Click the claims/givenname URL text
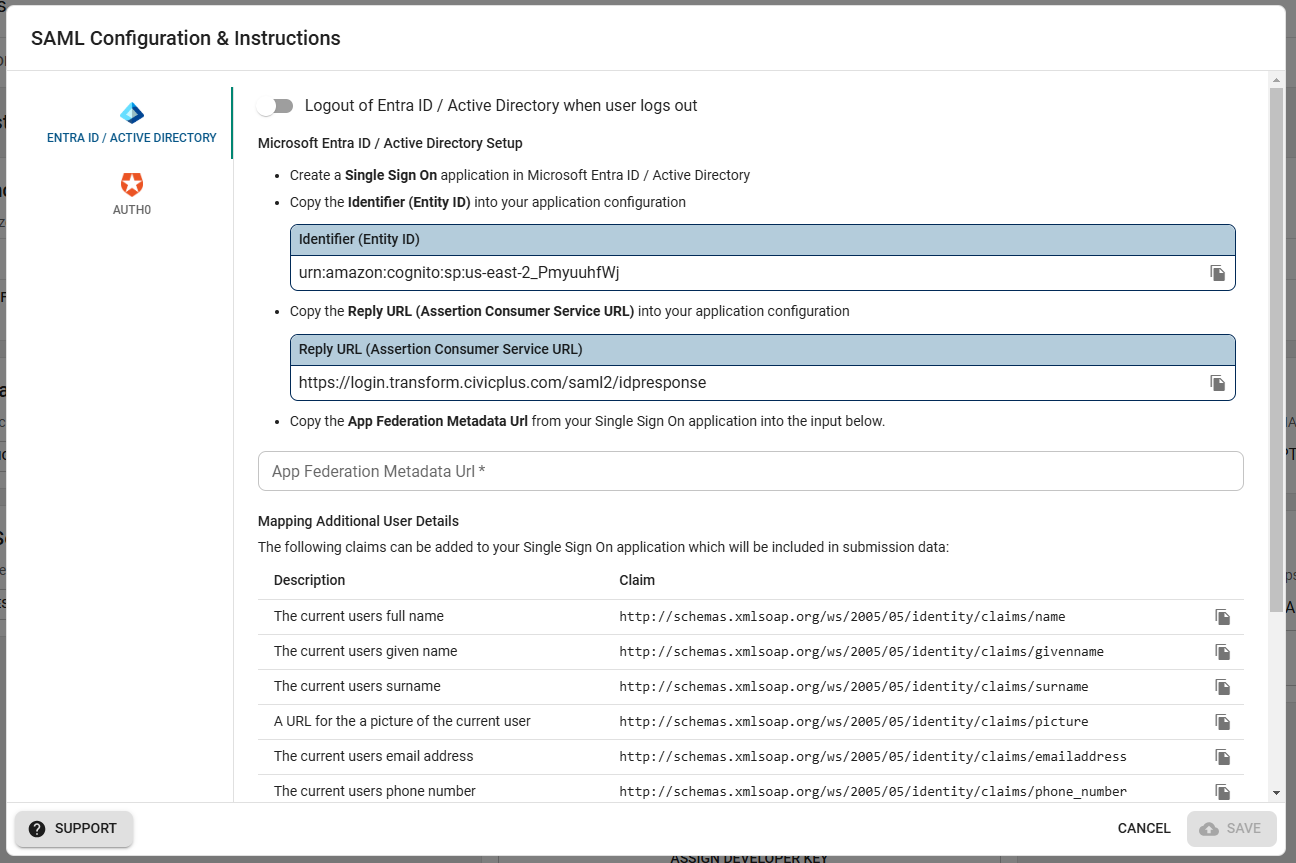Image resolution: width=1296 pixels, height=863 pixels. (862, 652)
